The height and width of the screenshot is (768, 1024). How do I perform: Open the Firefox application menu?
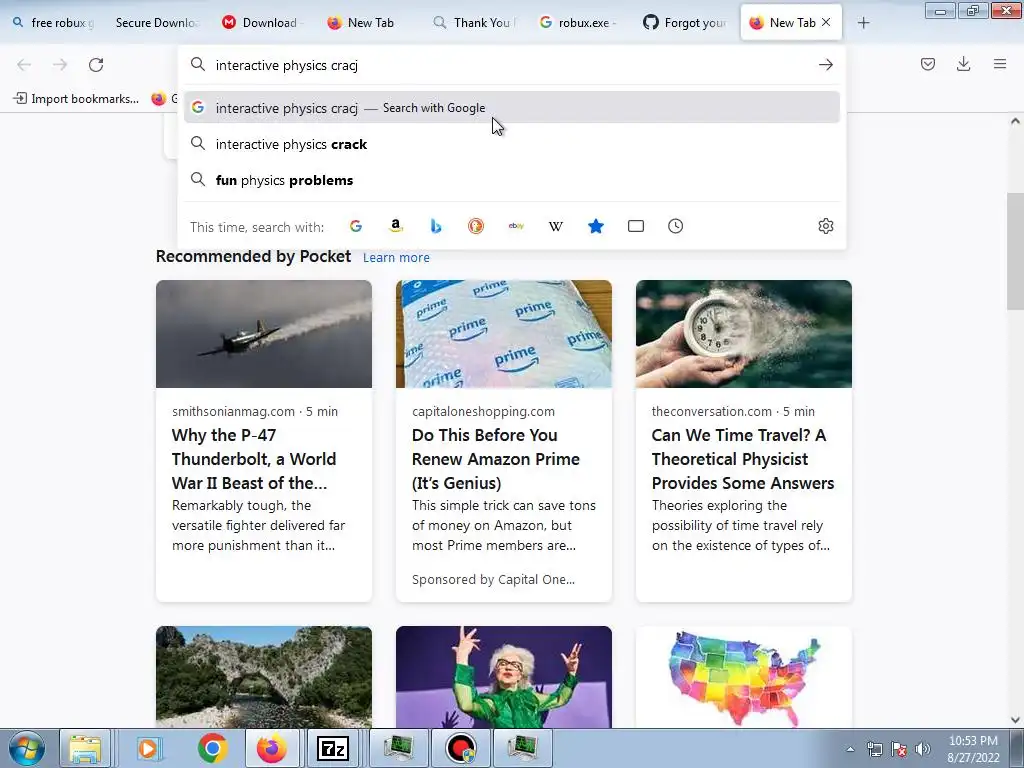[x=1000, y=64]
